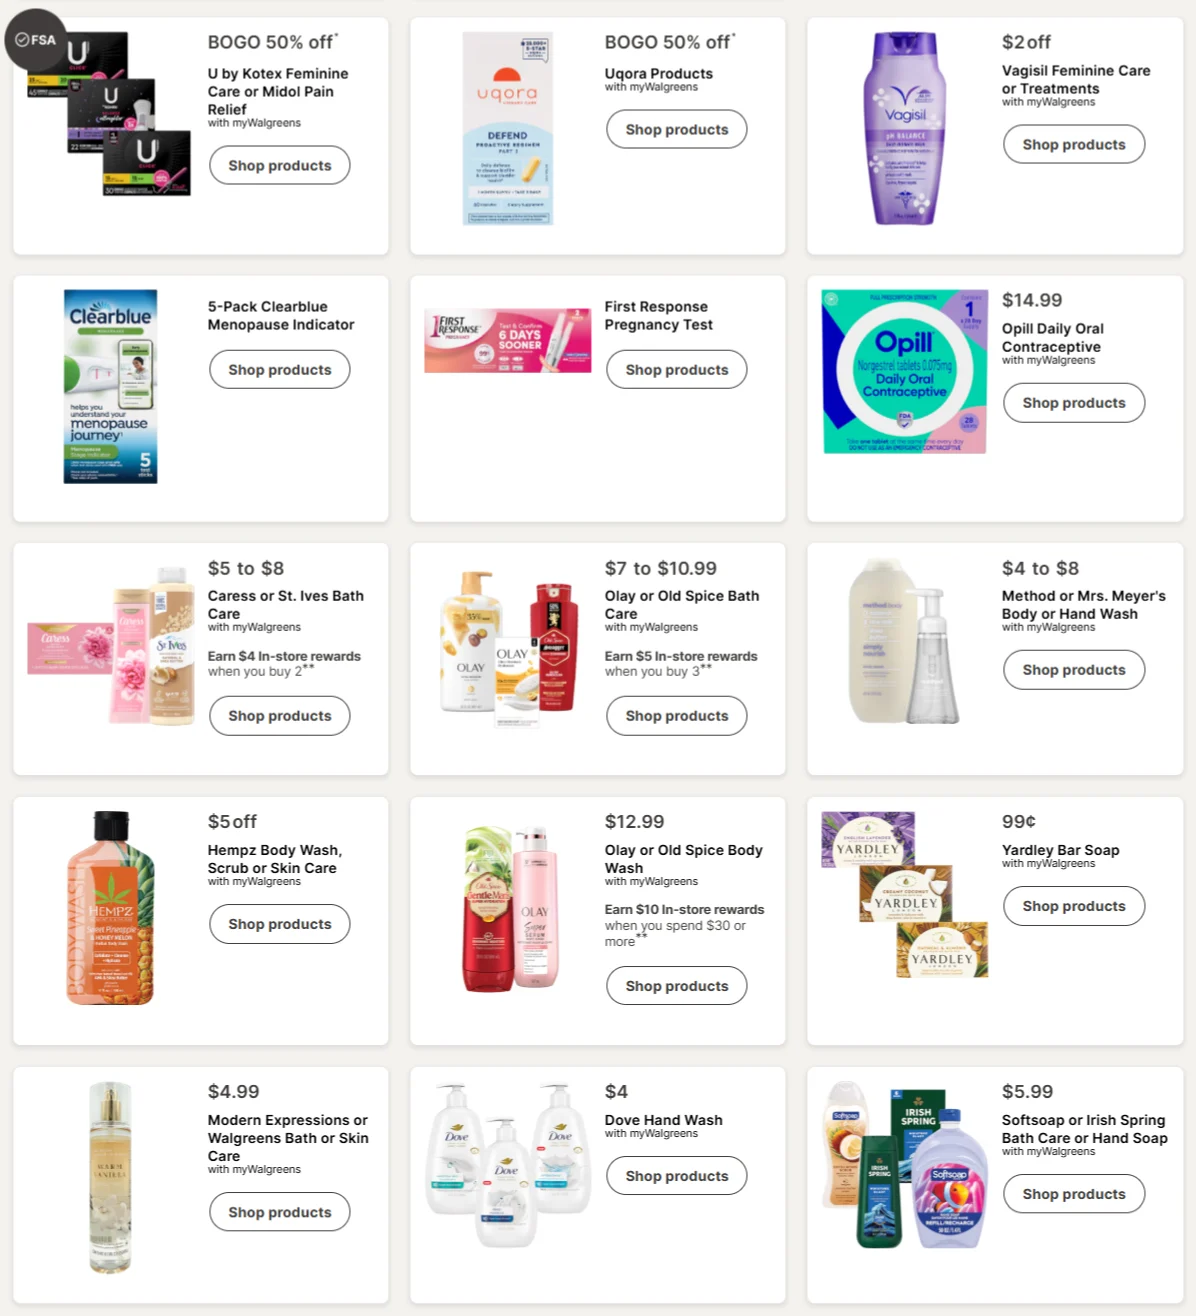
Task: Click the FSA badge icon
Action: [x=36, y=40]
